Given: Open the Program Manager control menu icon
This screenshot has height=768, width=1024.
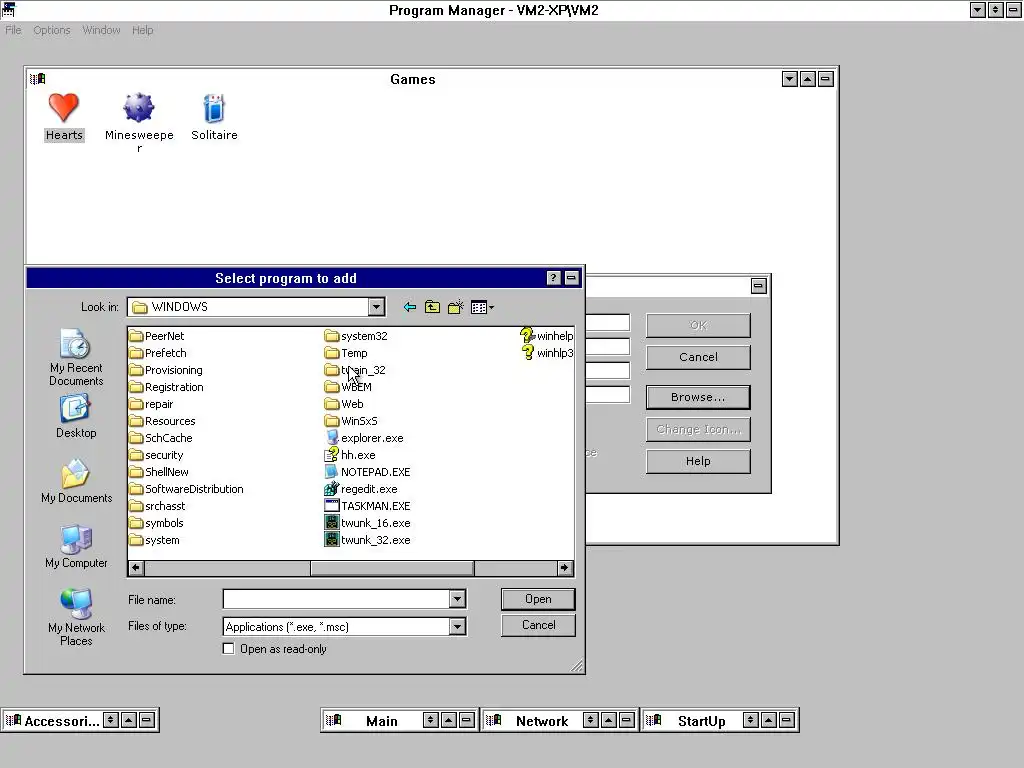Looking at the screenshot, I should point(8,10).
